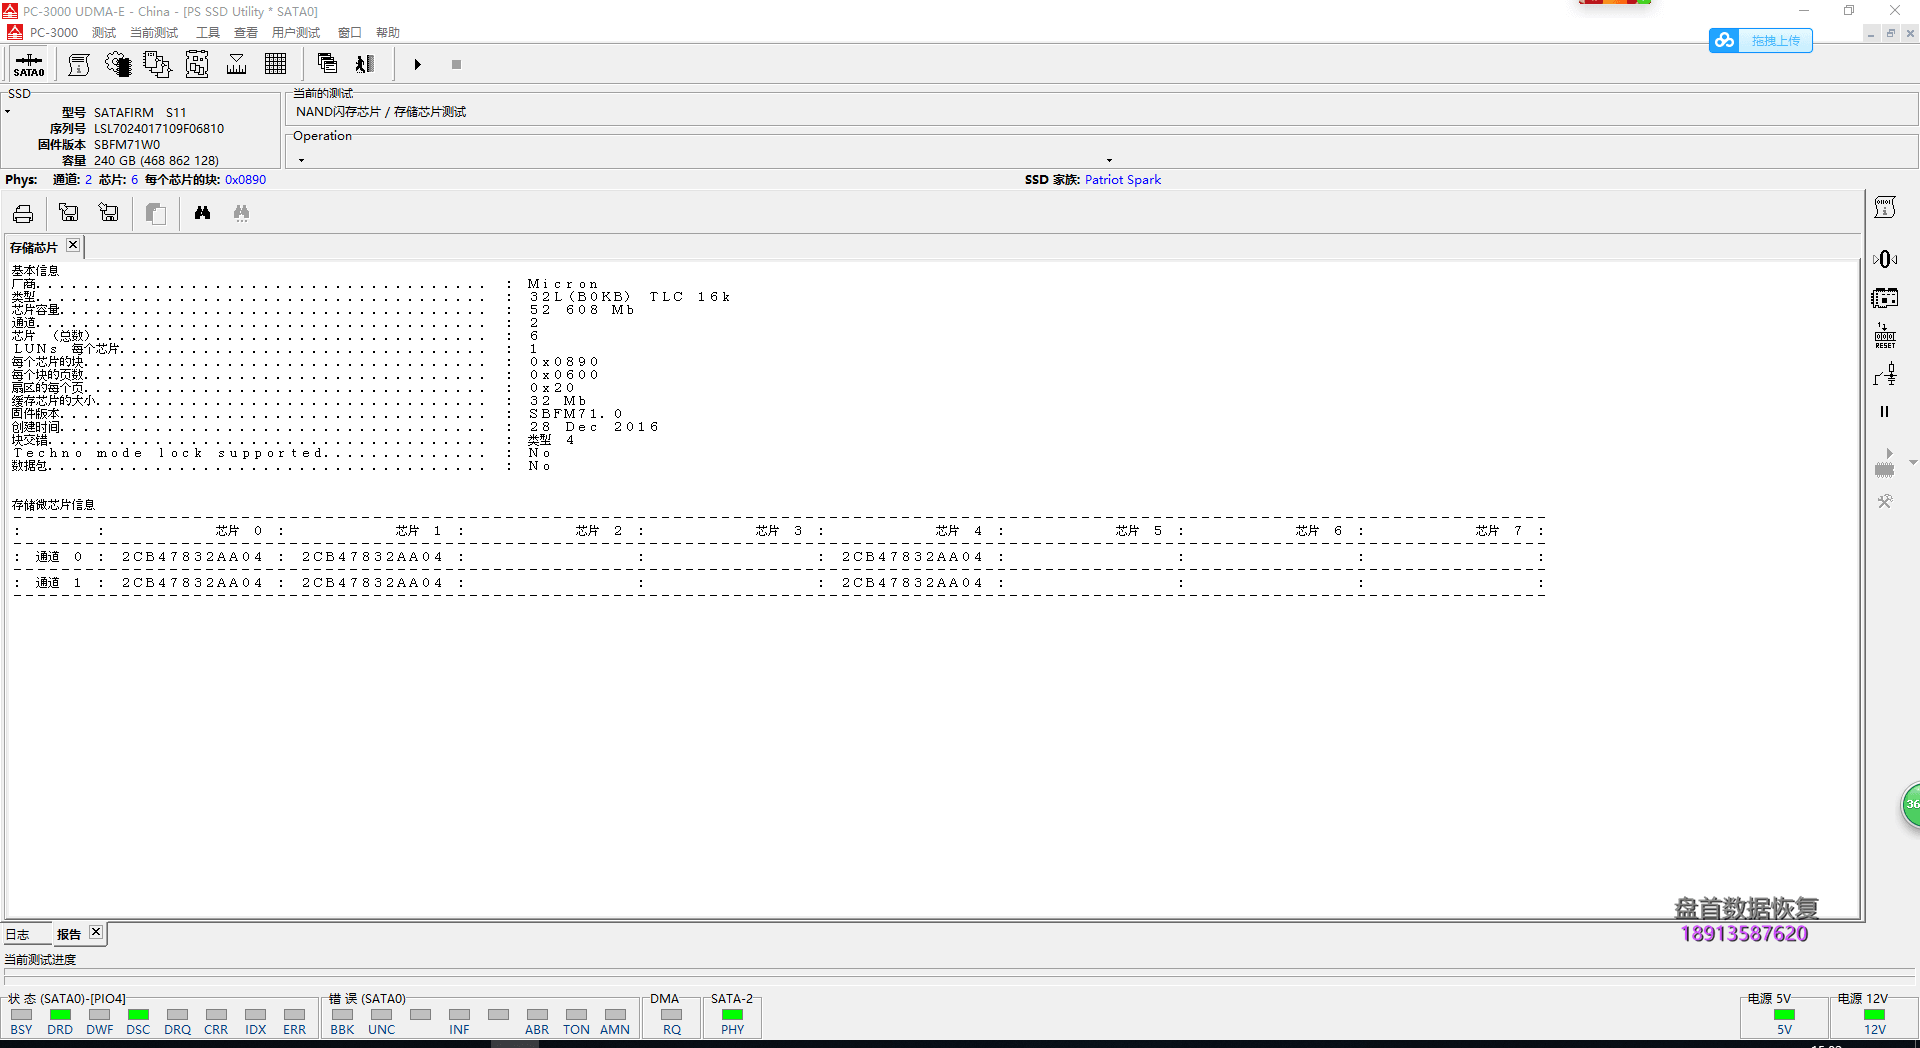
Task: Click the blue cloud upload button
Action: [x=1761, y=40]
